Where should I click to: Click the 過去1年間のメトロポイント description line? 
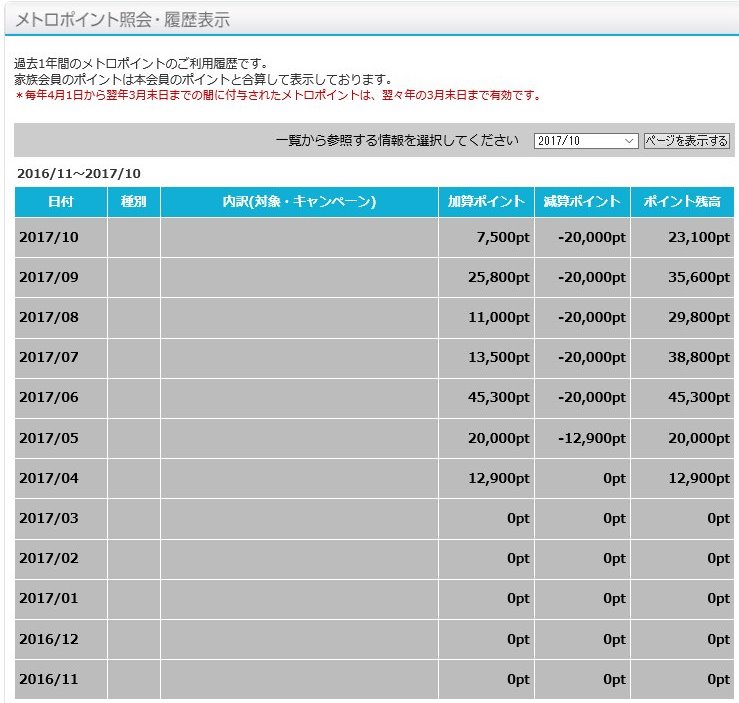(141, 64)
